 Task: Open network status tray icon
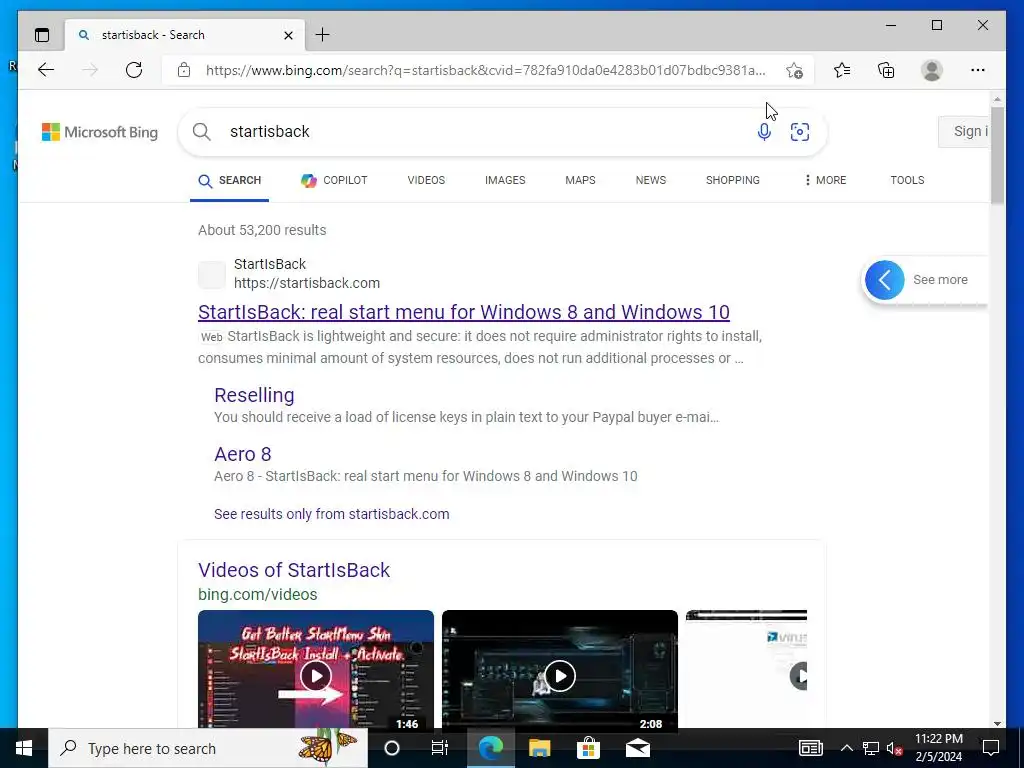[x=871, y=748]
